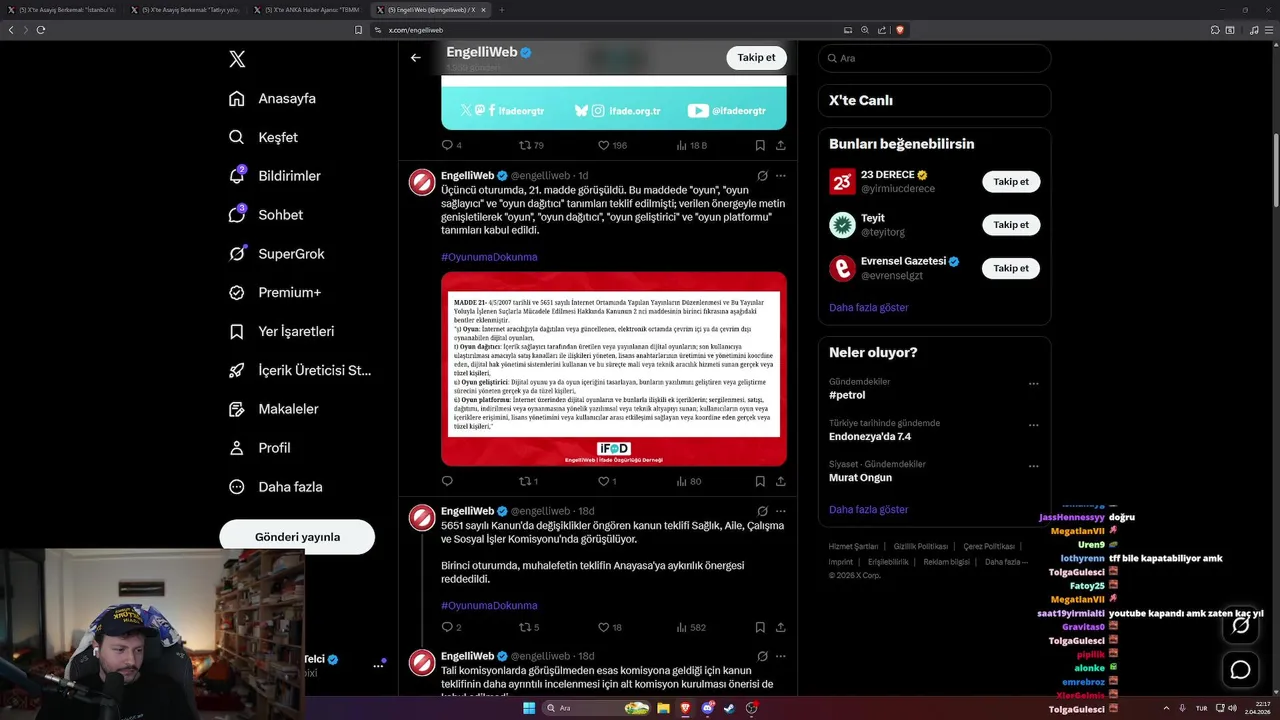Follow EngelliWeb with Takip et button
This screenshot has width=1280, height=720.
756,58
